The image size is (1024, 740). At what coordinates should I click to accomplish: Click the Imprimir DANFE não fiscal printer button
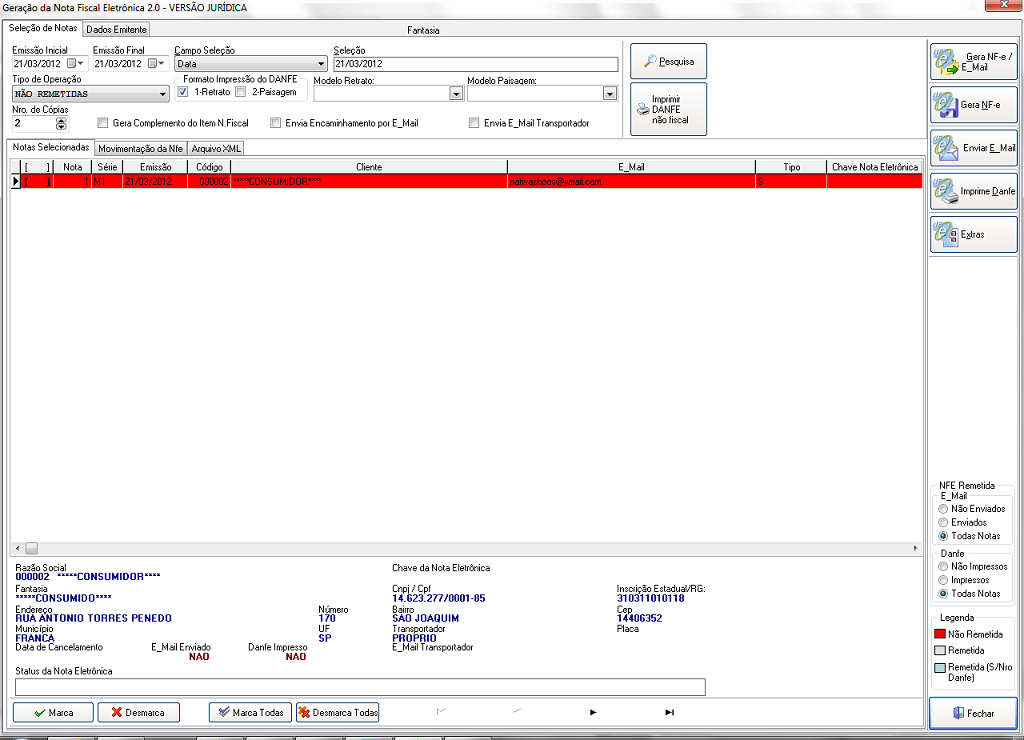pyautogui.click(x=668, y=109)
